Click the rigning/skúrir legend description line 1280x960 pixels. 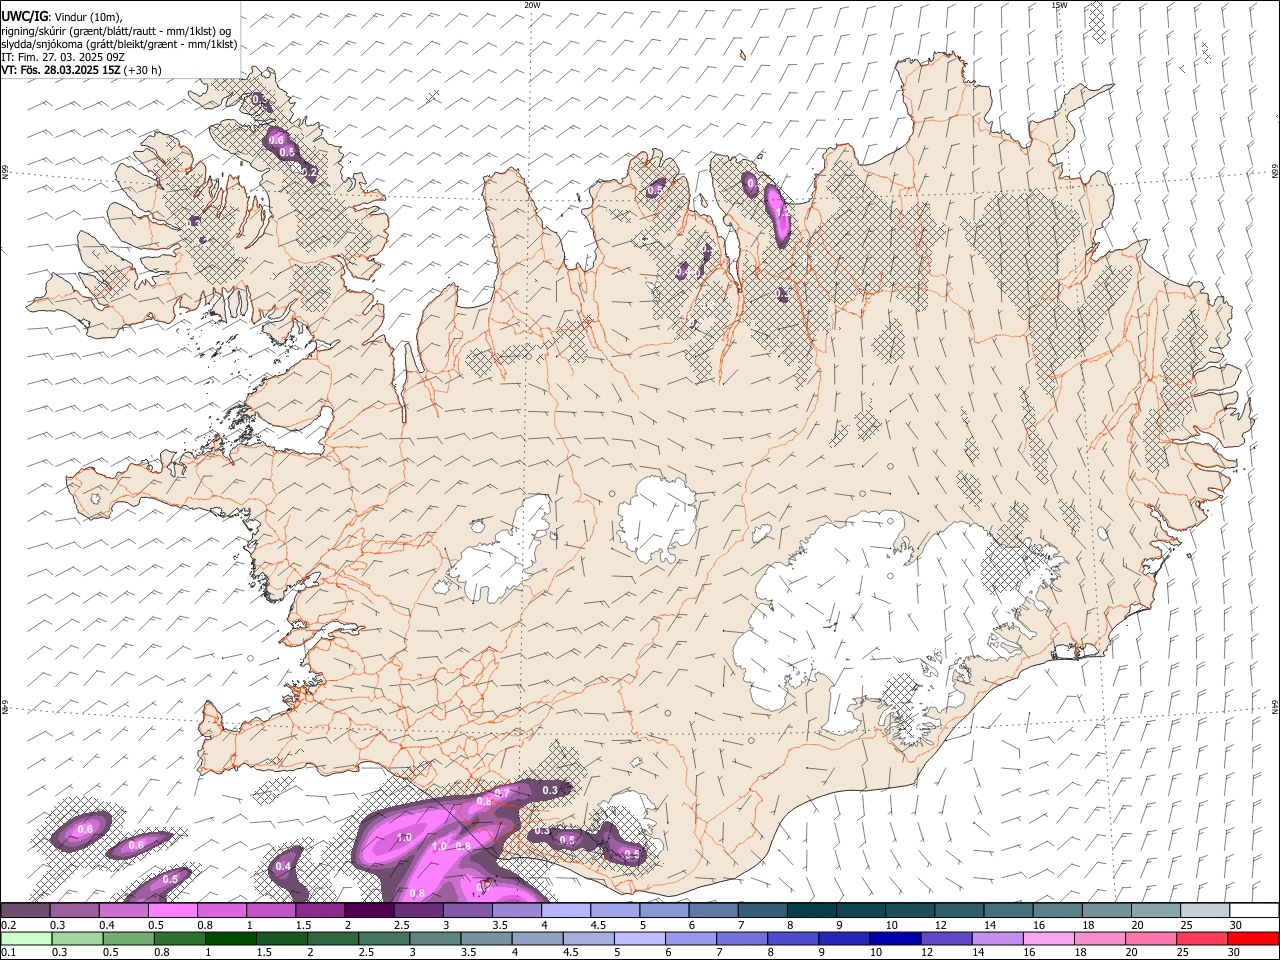tap(117, 31)
